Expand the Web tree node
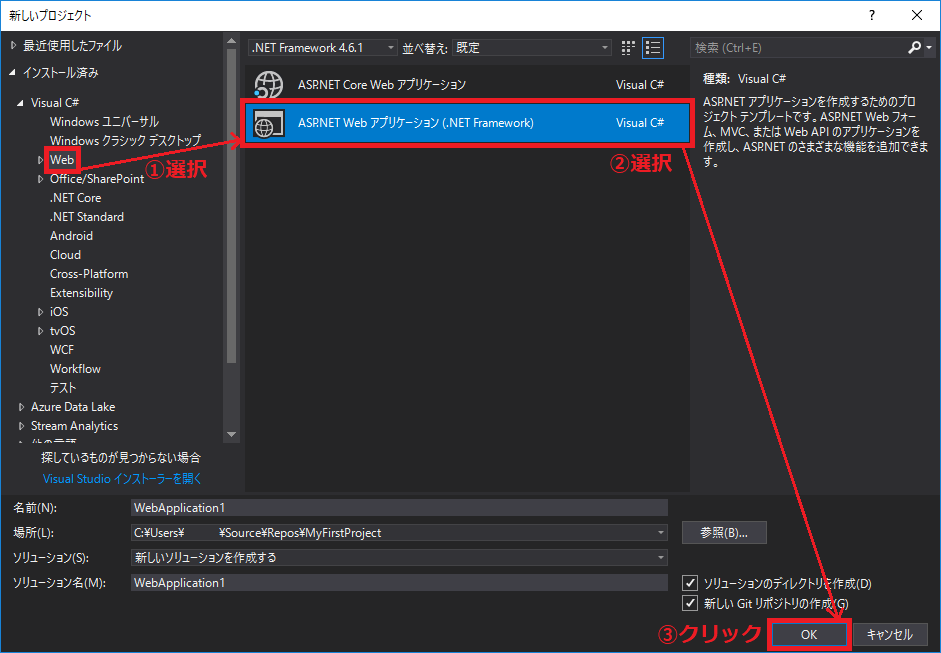 coord(40,160)
